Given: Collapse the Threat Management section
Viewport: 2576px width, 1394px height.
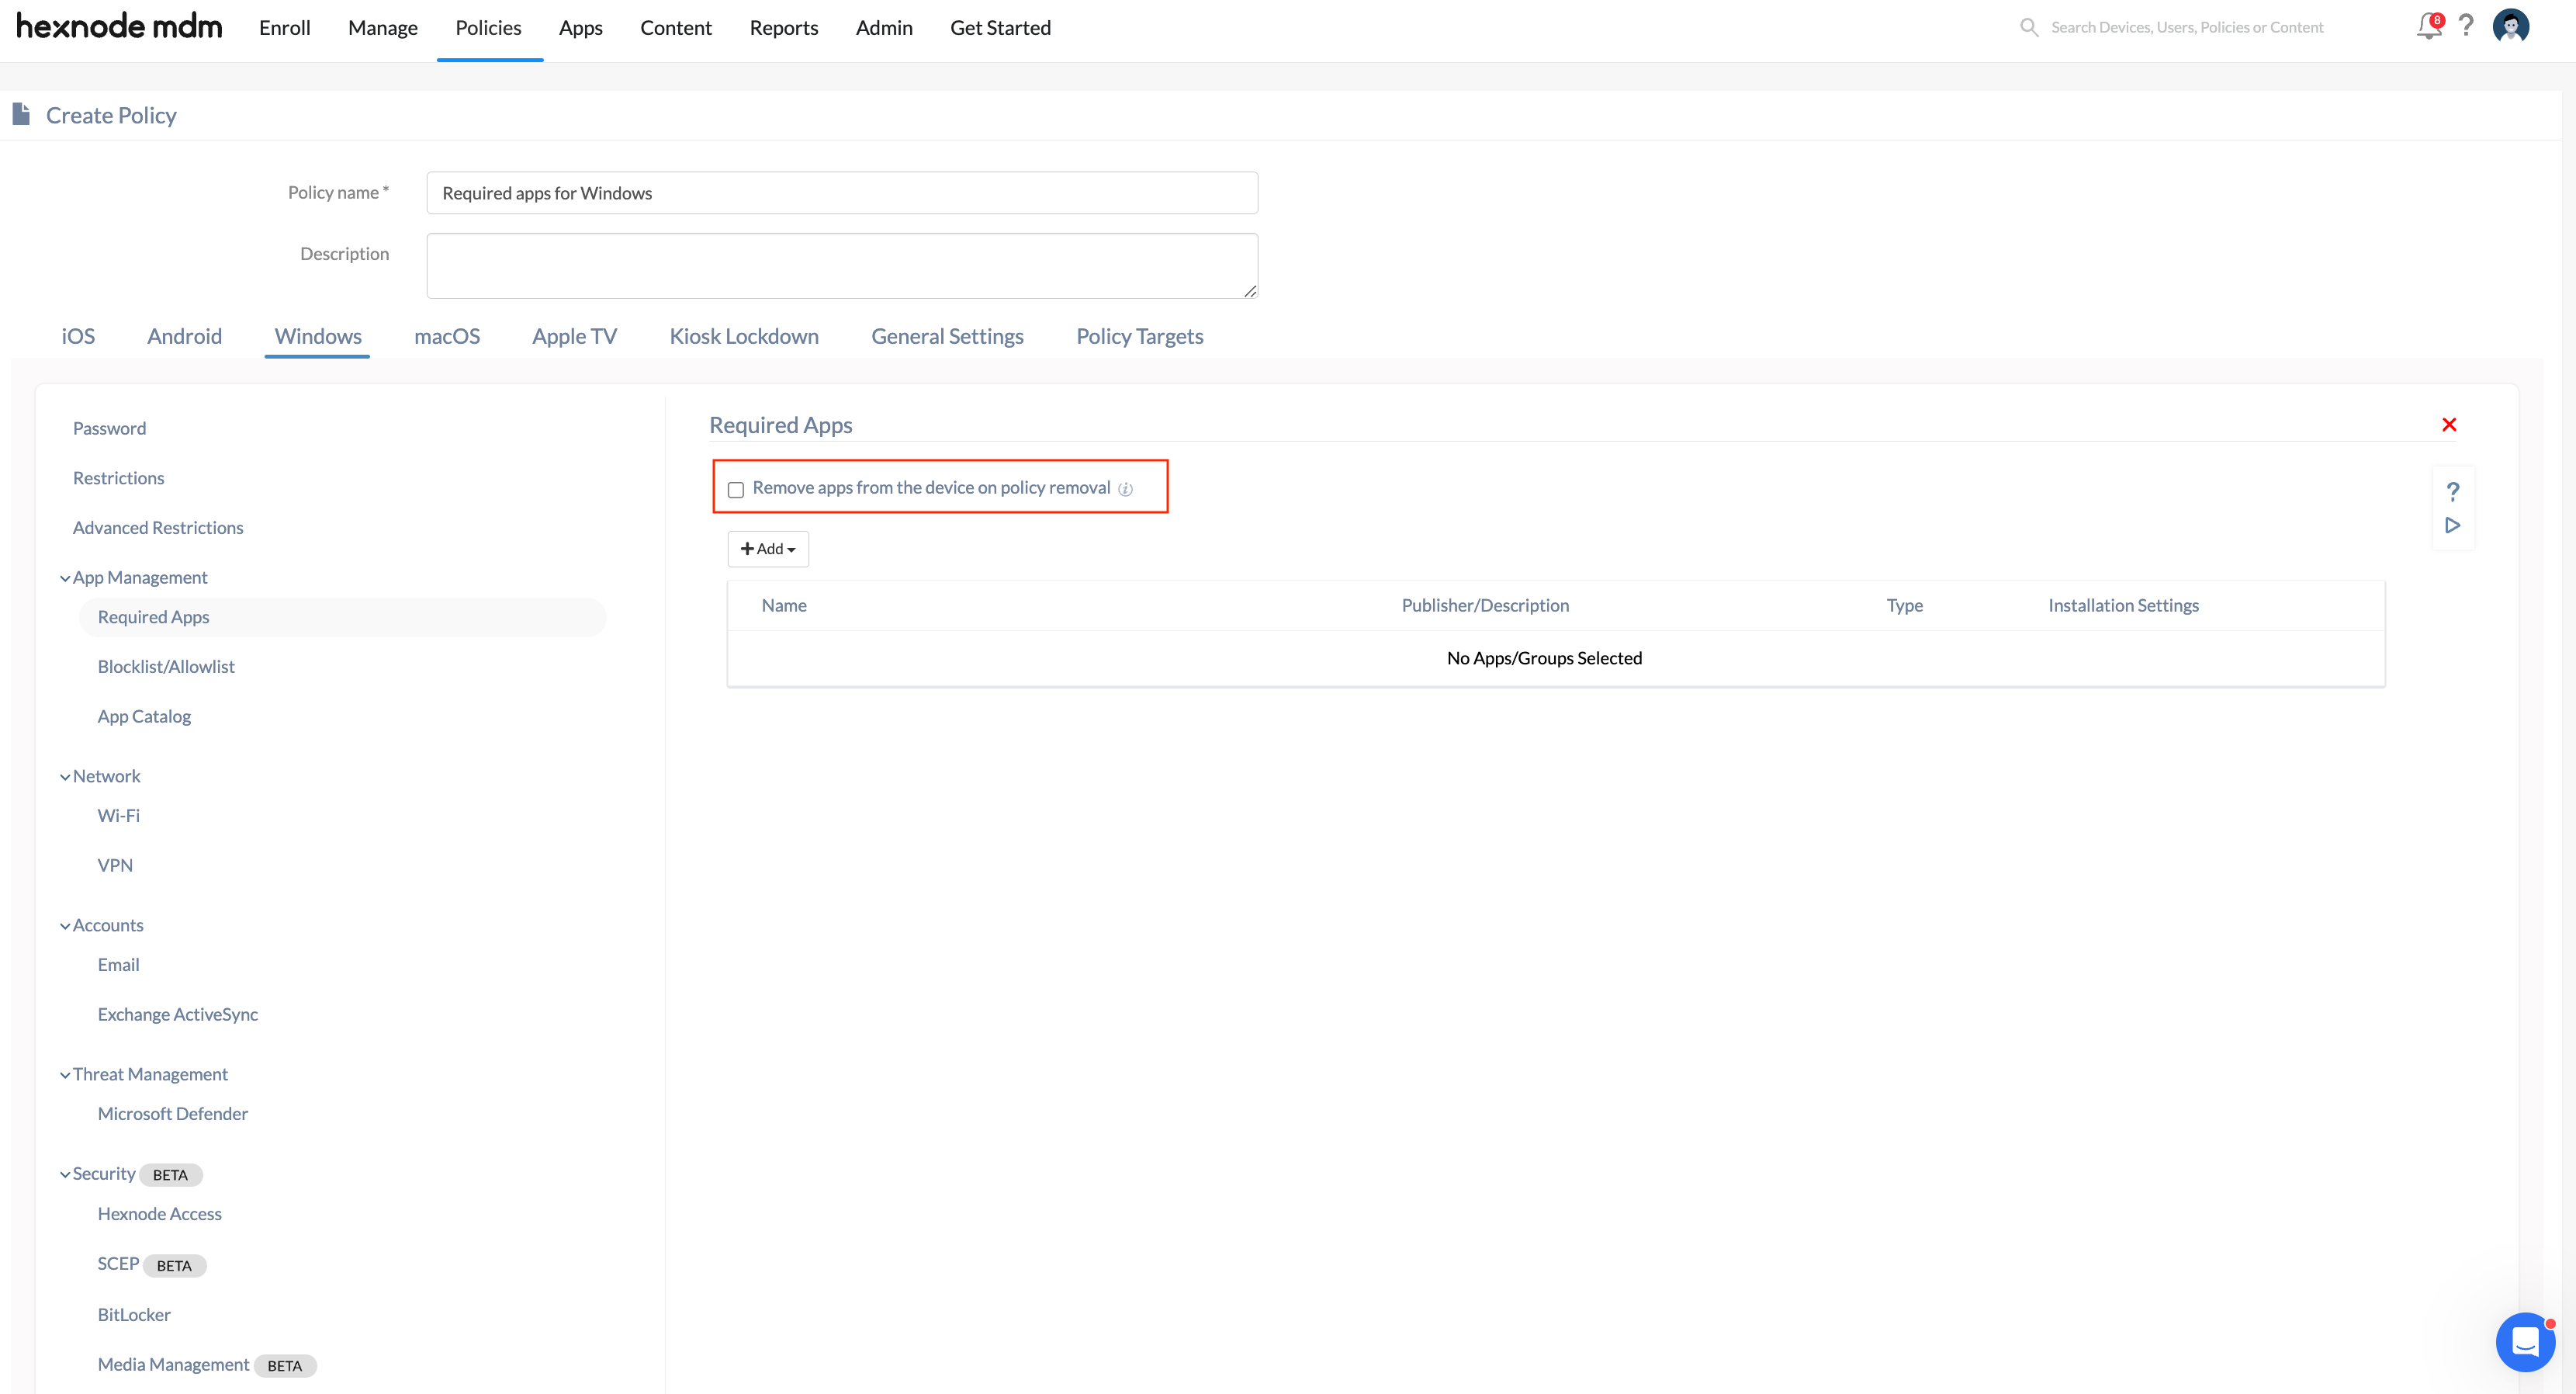Looking at the screenshot, I should pos(65,1075).
